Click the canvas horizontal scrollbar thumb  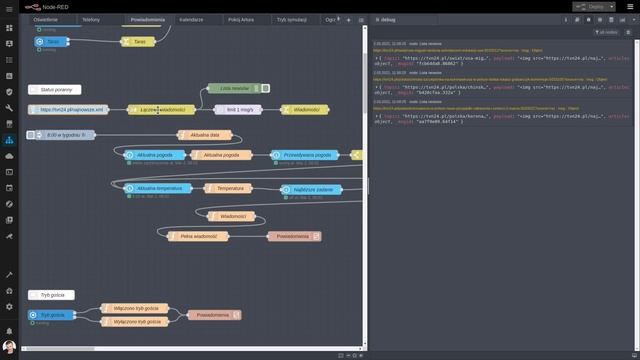click(x=60, y=349)
